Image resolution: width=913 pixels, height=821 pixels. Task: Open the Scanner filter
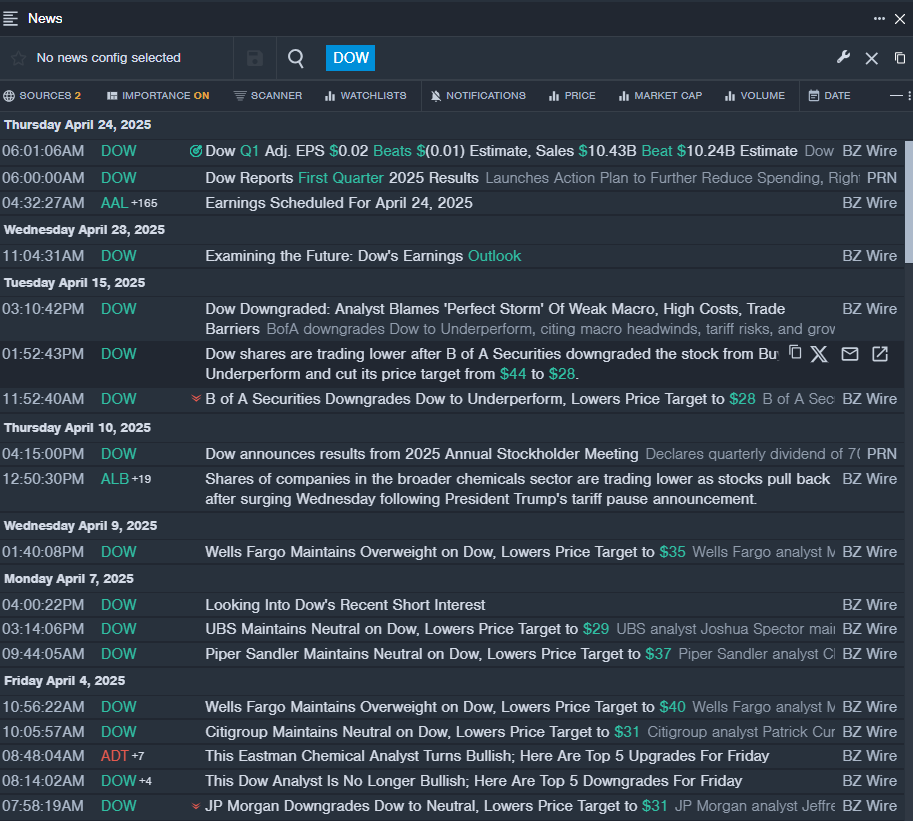tap(268, 95)
